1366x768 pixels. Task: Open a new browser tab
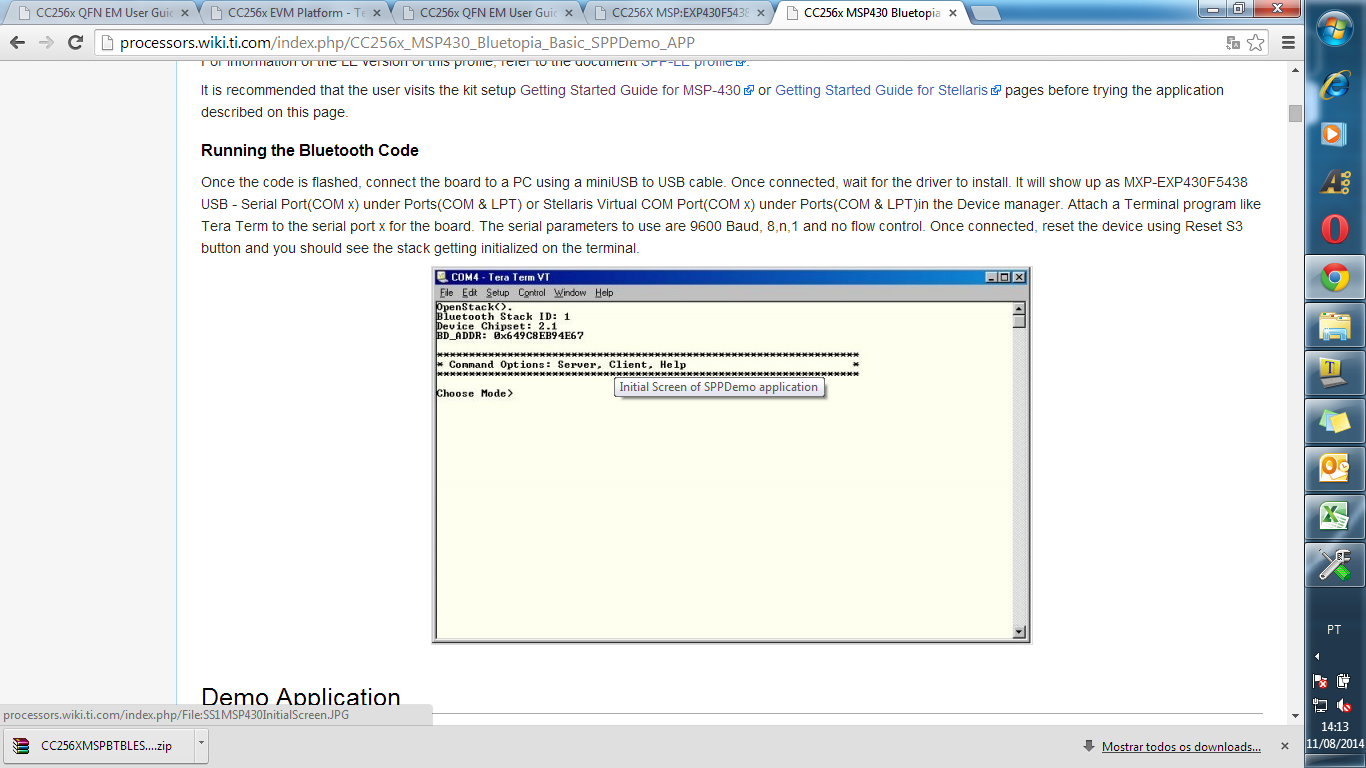[985, 14]
